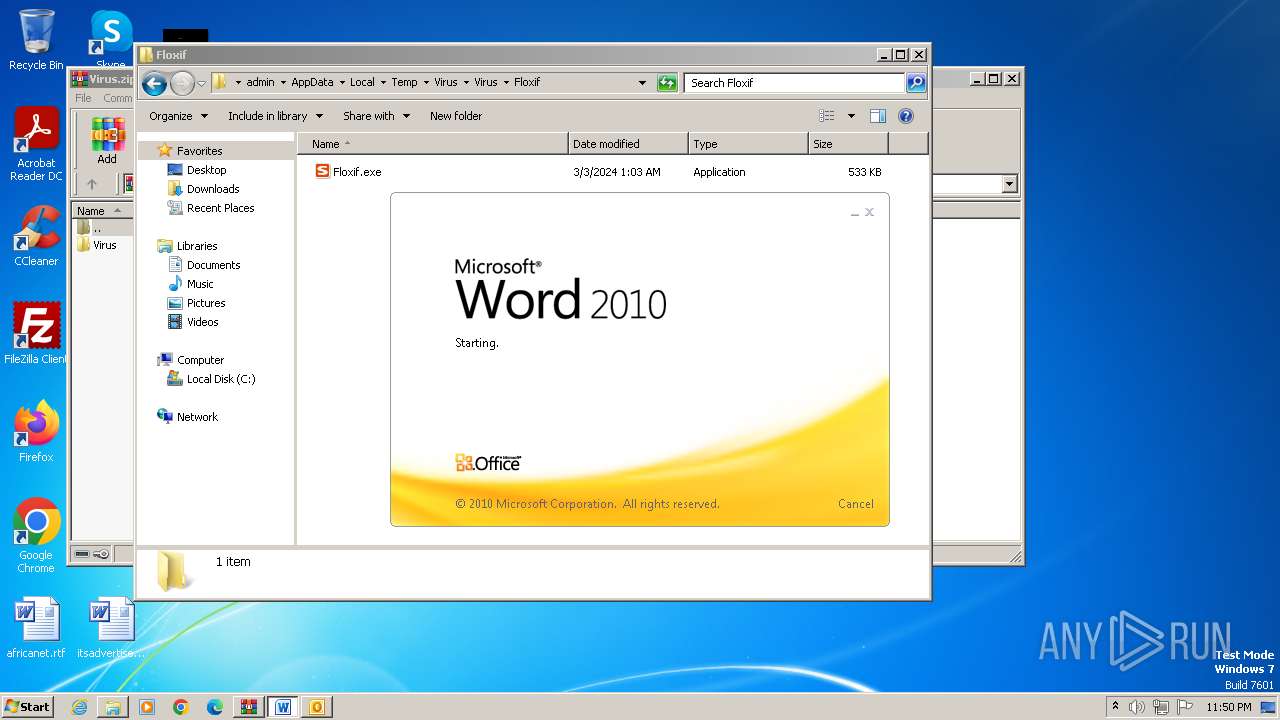Launch CCleaner desktop shortcut
The image size is (1280, 720).
pyautogui.click(x=36, y=236)
